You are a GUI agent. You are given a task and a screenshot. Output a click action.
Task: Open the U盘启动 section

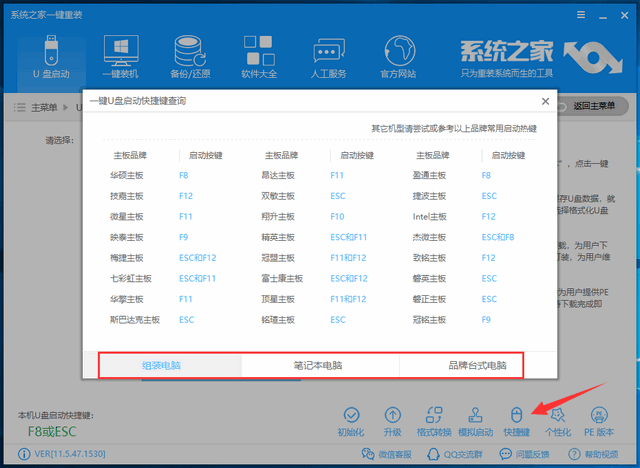[x=48, y=56]
